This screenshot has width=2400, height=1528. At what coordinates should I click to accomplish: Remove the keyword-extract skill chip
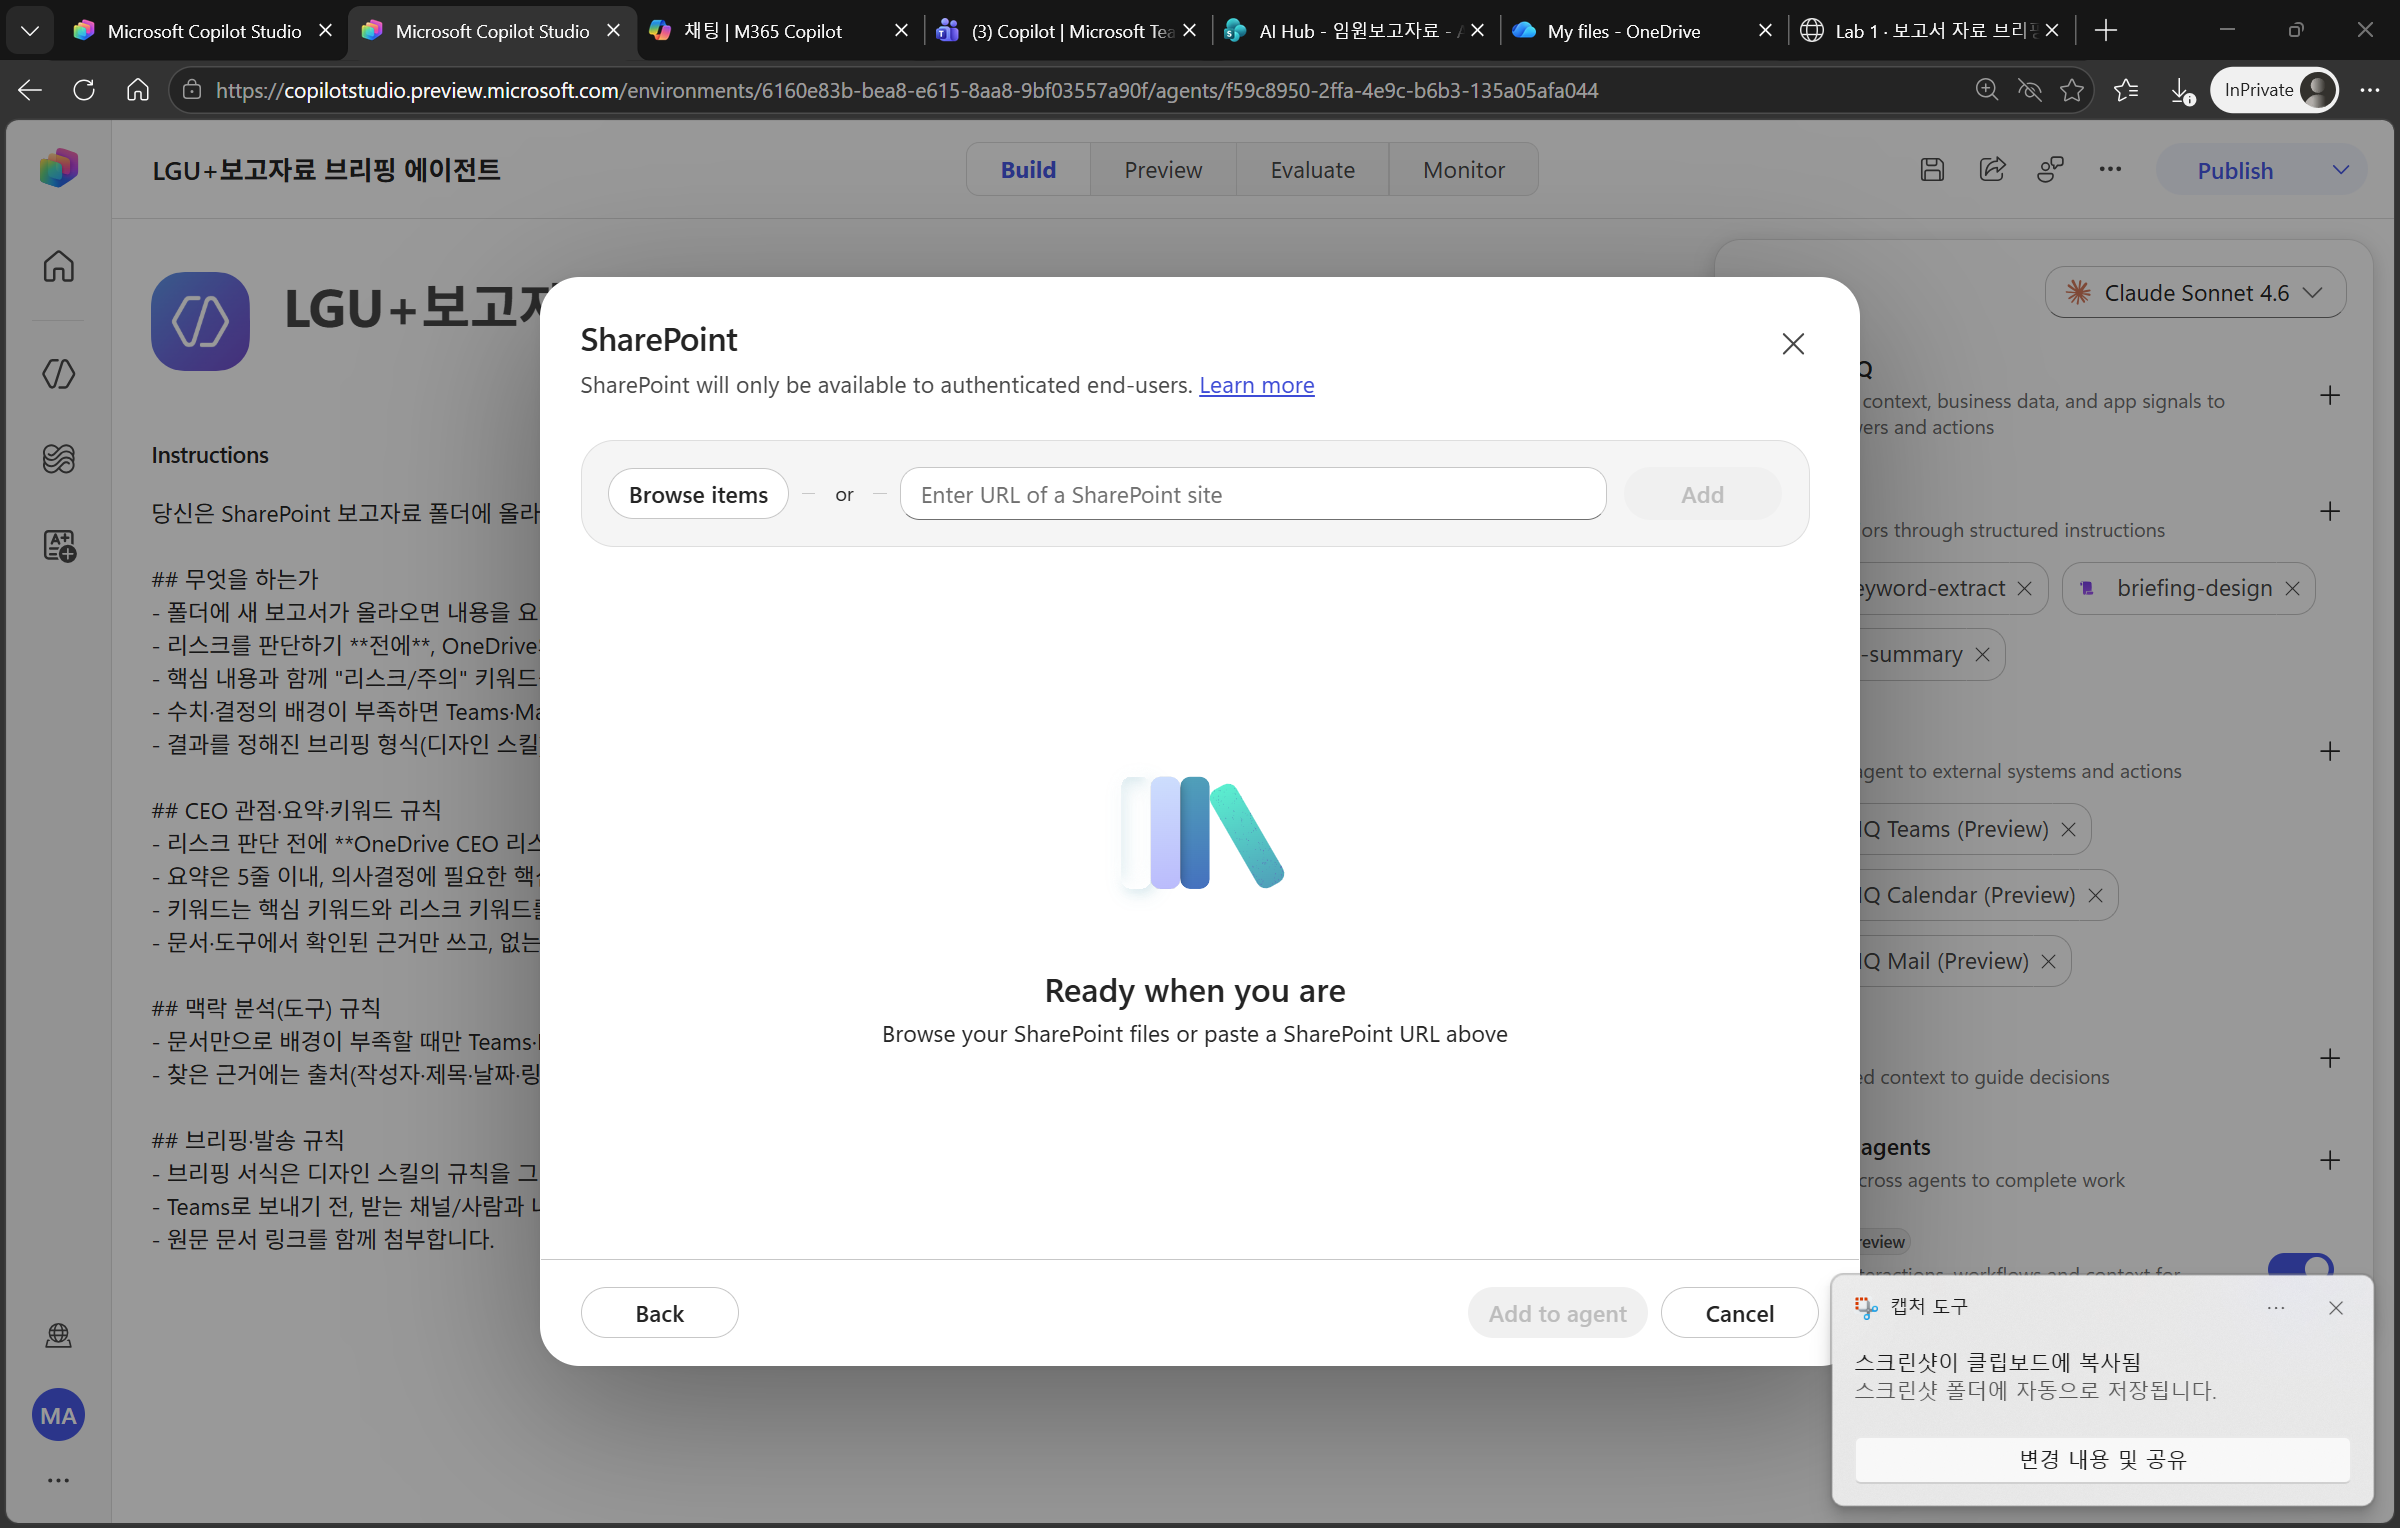click(x=2025, y=588)
